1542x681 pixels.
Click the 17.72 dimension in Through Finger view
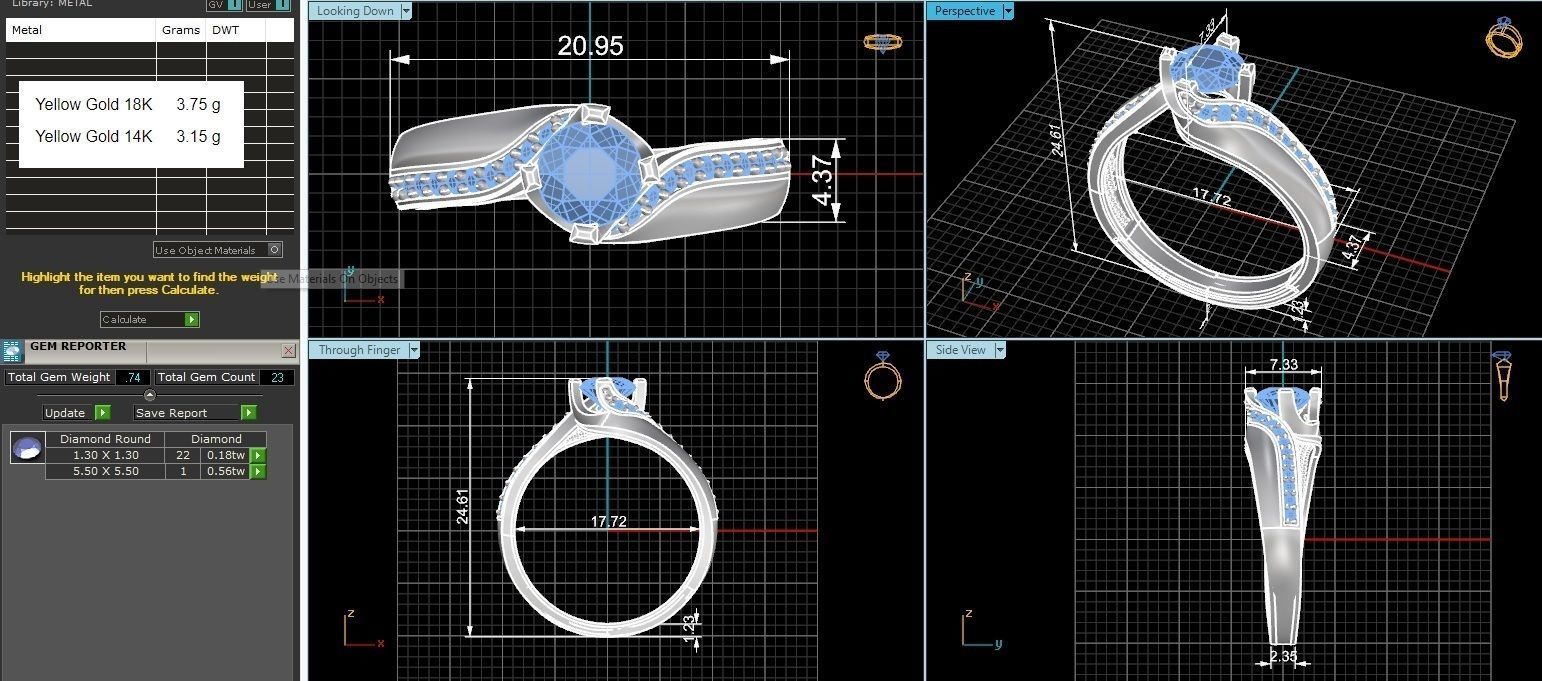(x=608, y=521)
